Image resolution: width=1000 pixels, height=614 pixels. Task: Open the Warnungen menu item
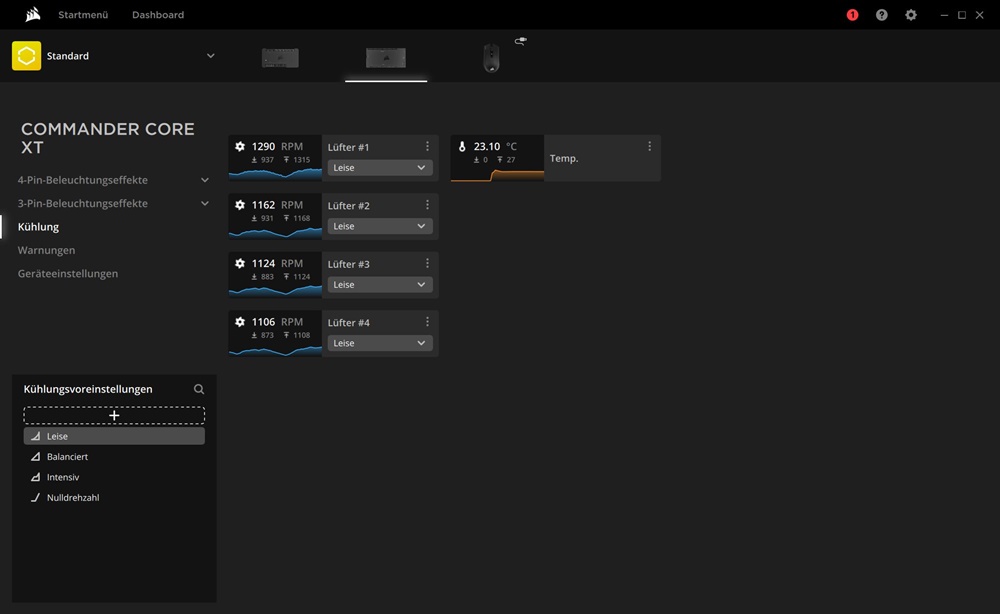(x=46, y=250)
